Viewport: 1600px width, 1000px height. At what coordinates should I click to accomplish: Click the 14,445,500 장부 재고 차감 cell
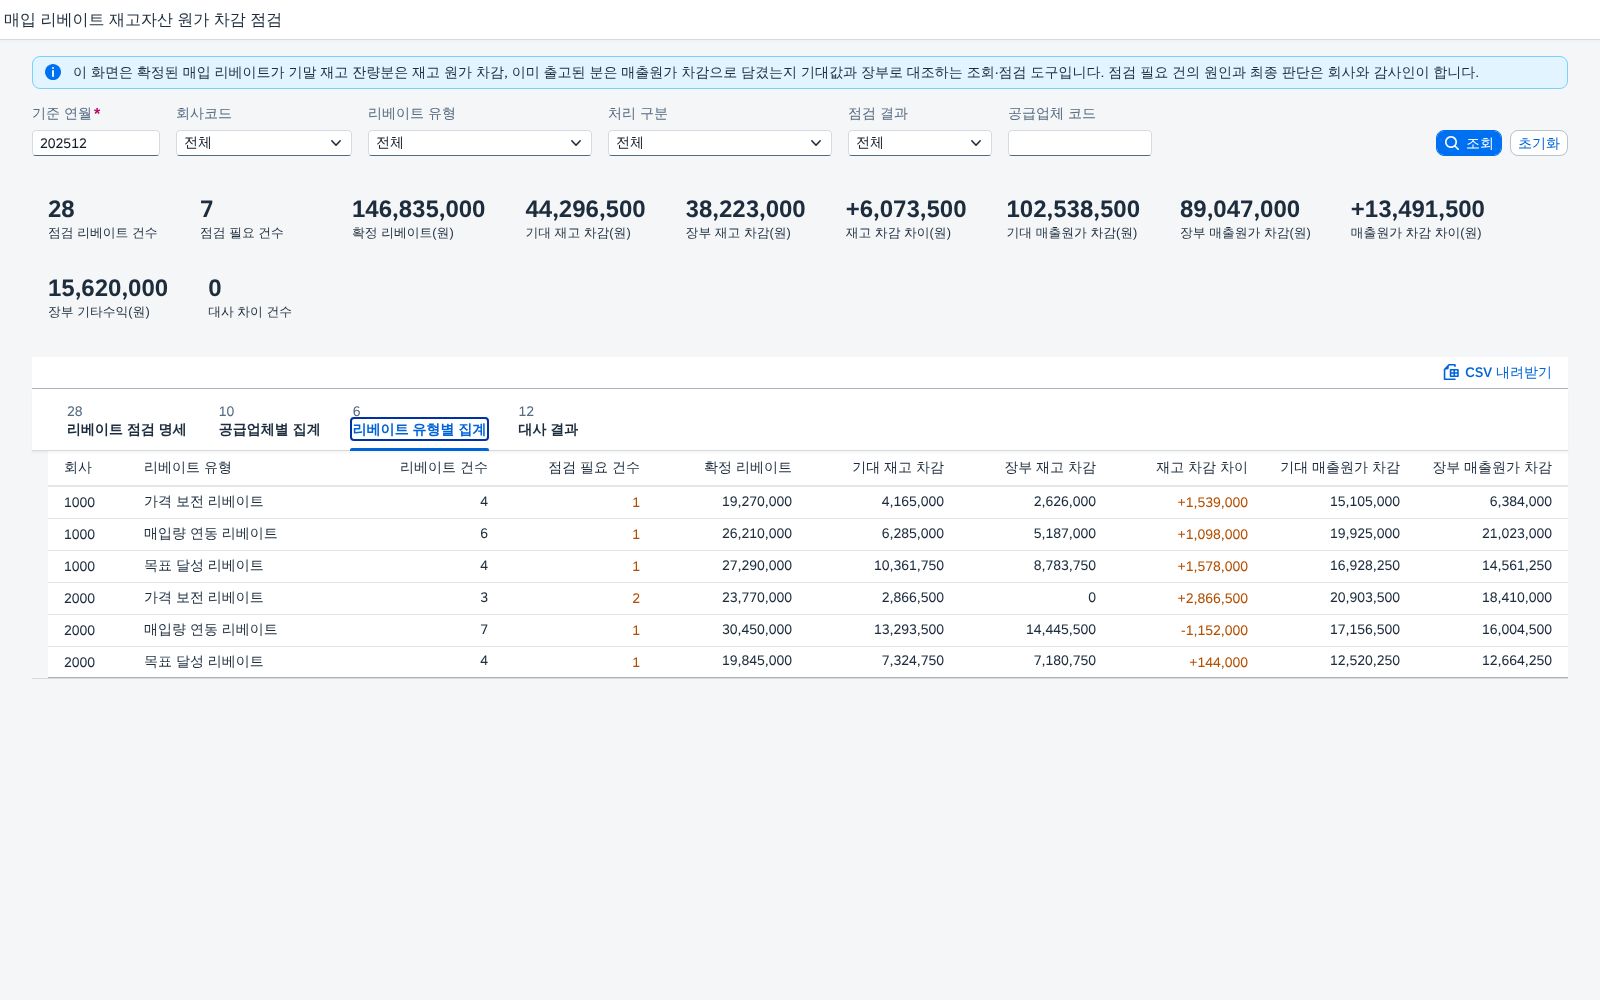point(1061,630)
